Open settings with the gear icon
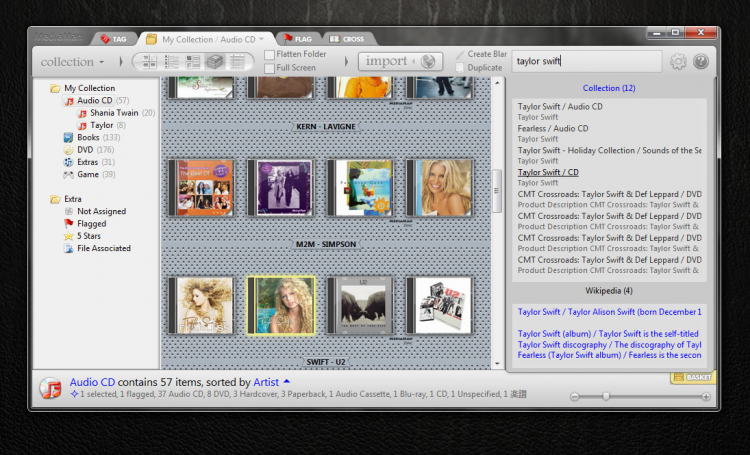Image resolution: width=750 pixels, height=455 pixels. (678, 61)
